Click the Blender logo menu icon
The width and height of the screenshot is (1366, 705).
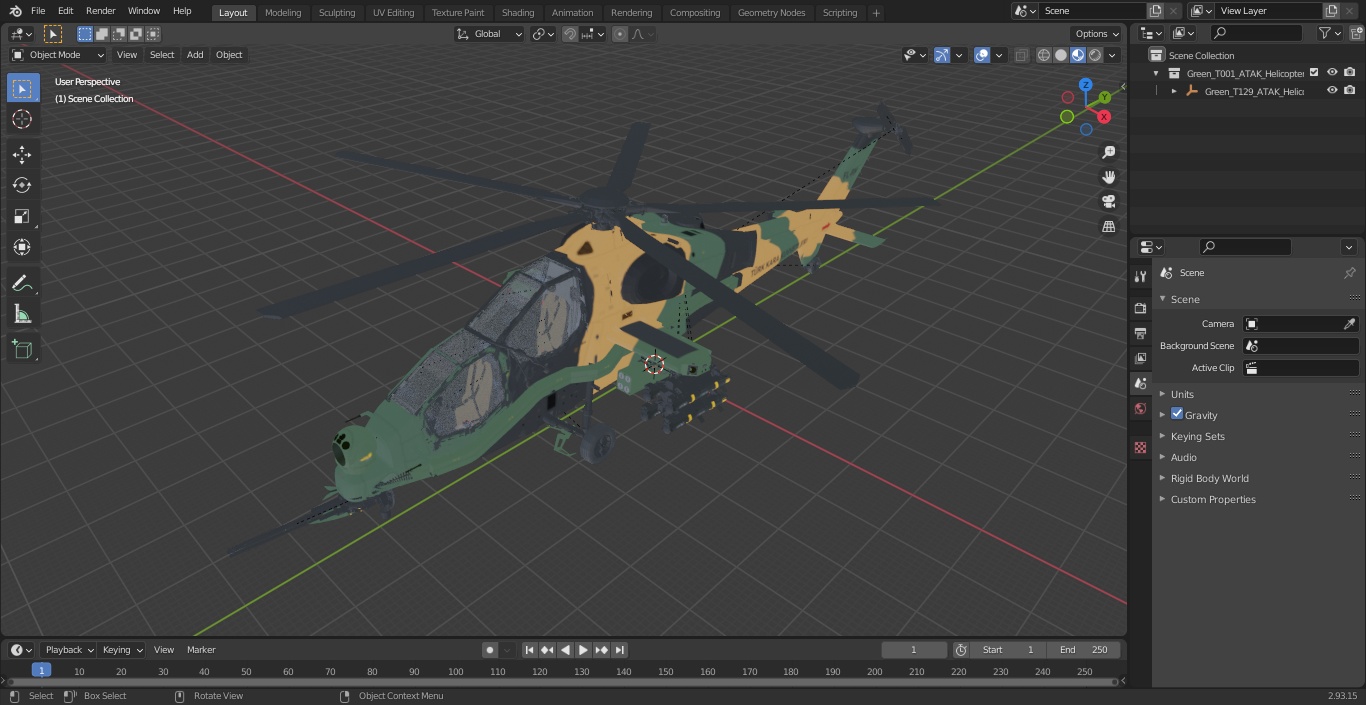point(15,11)
